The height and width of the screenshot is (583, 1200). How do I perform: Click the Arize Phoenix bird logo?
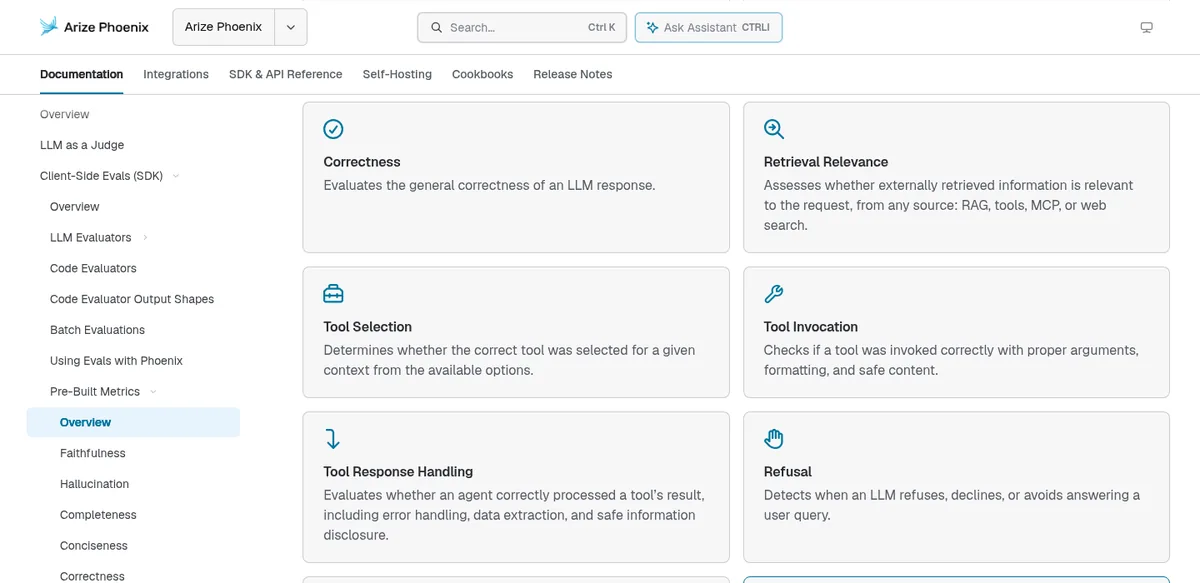tap(49, 27)
